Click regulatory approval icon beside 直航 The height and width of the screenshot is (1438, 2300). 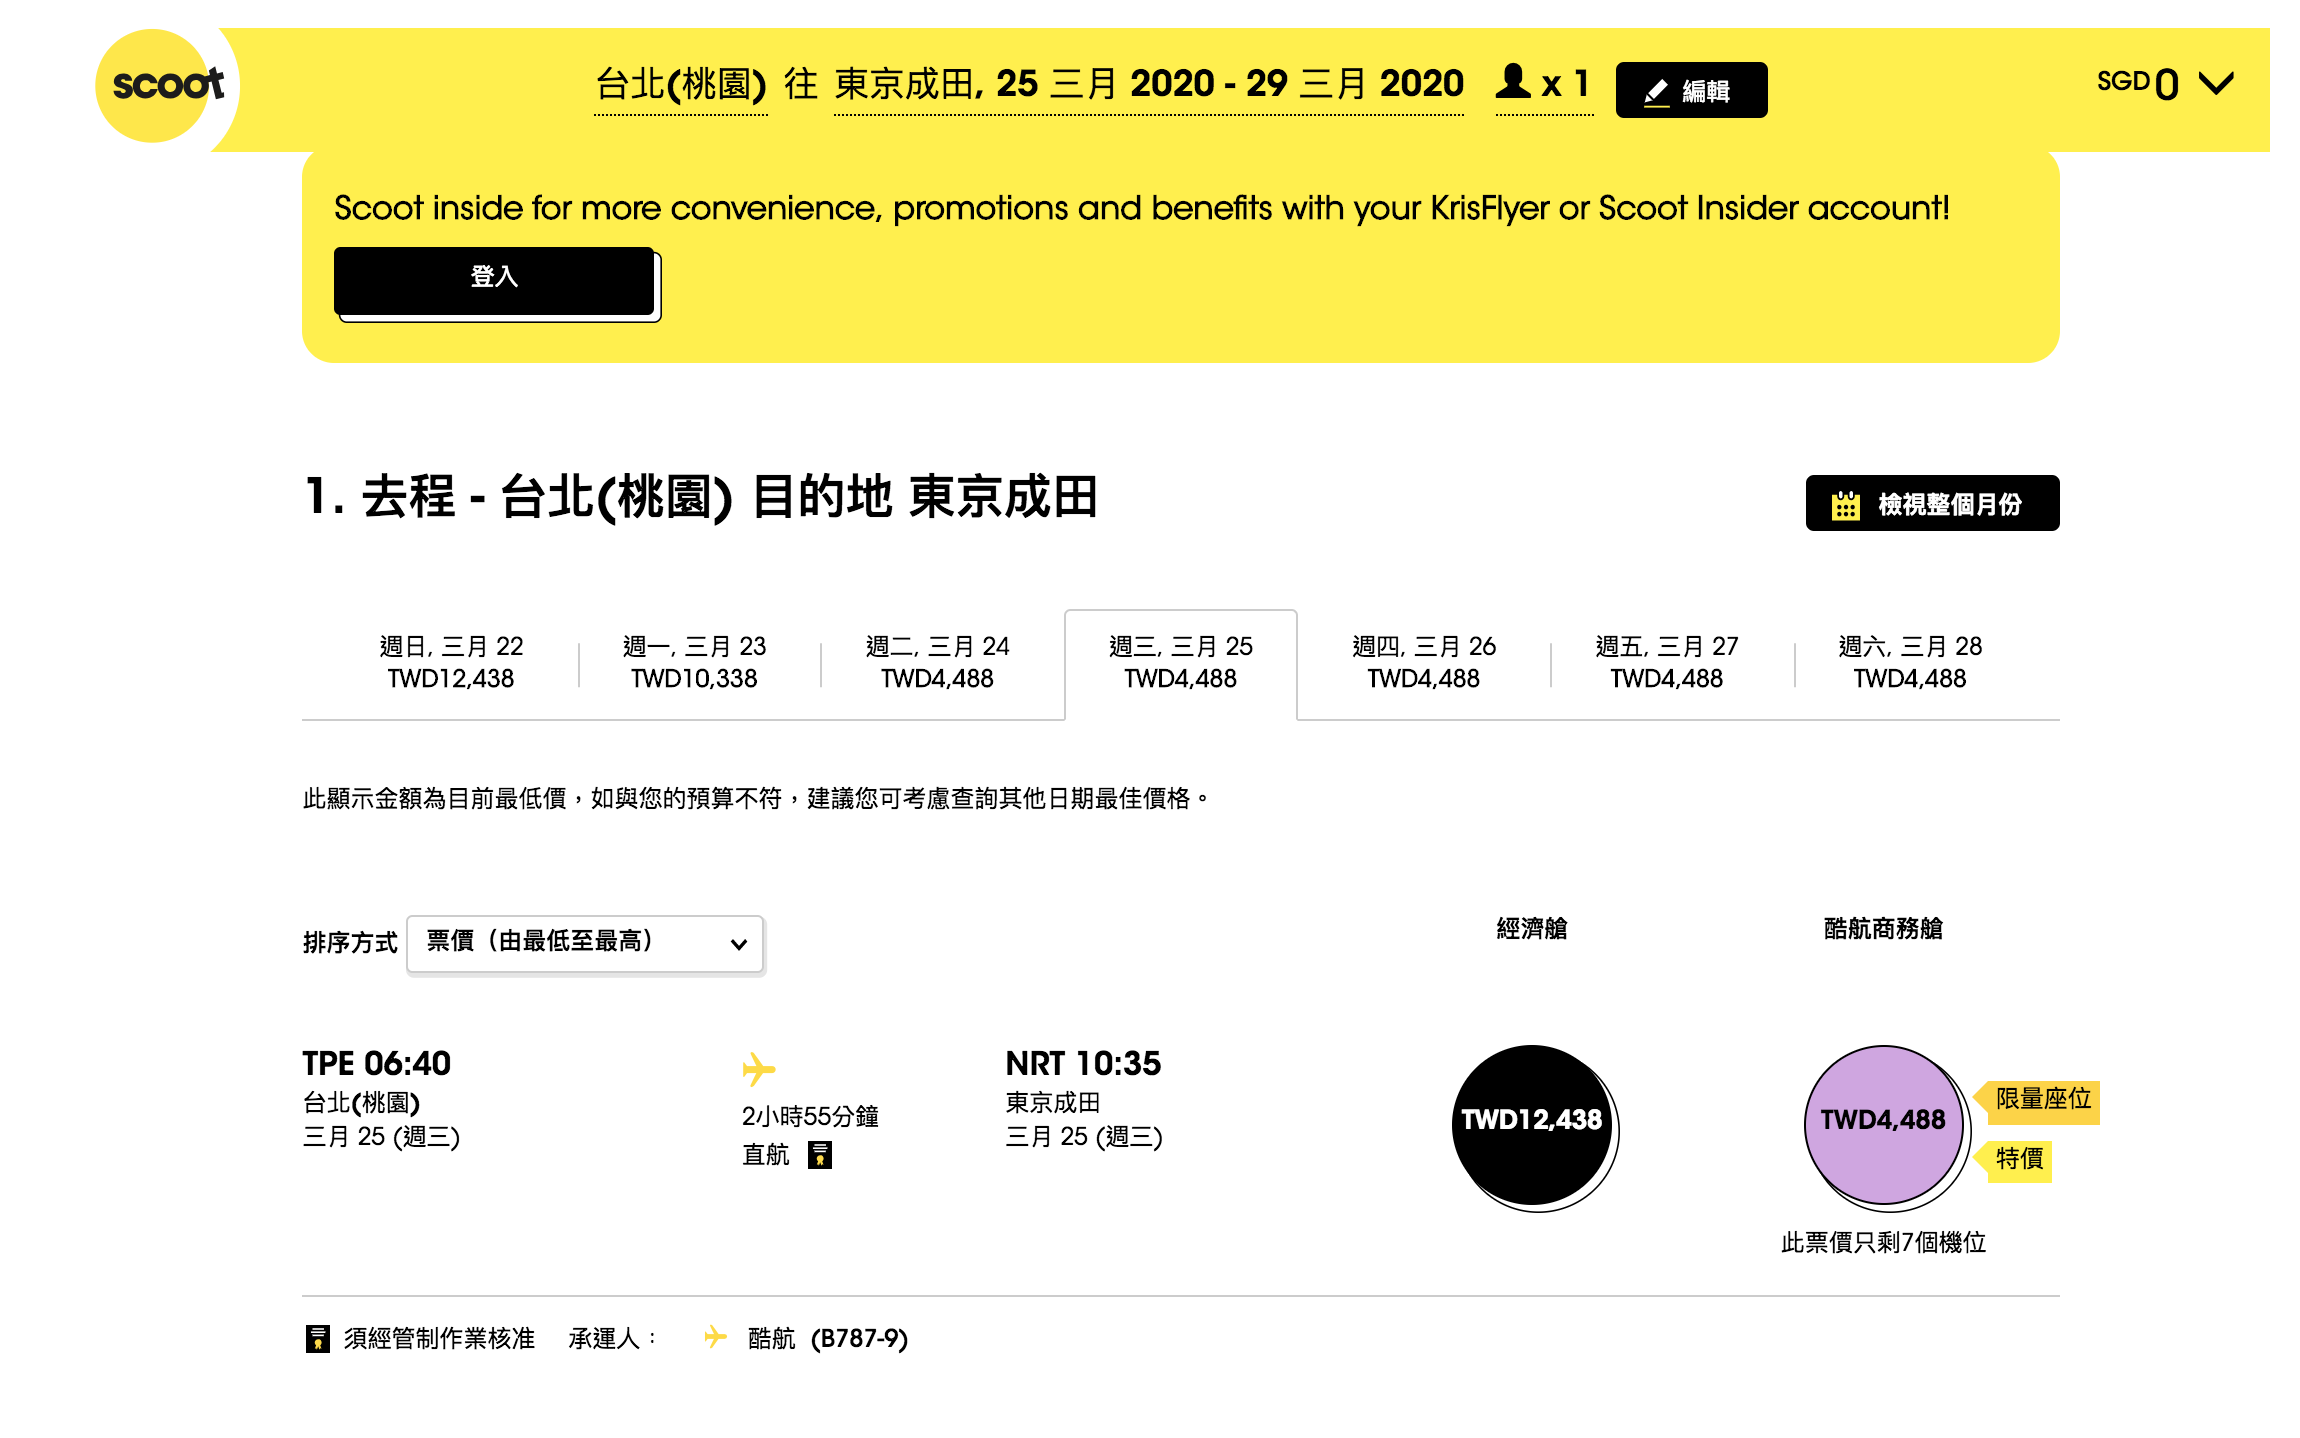pos(819,1155)
